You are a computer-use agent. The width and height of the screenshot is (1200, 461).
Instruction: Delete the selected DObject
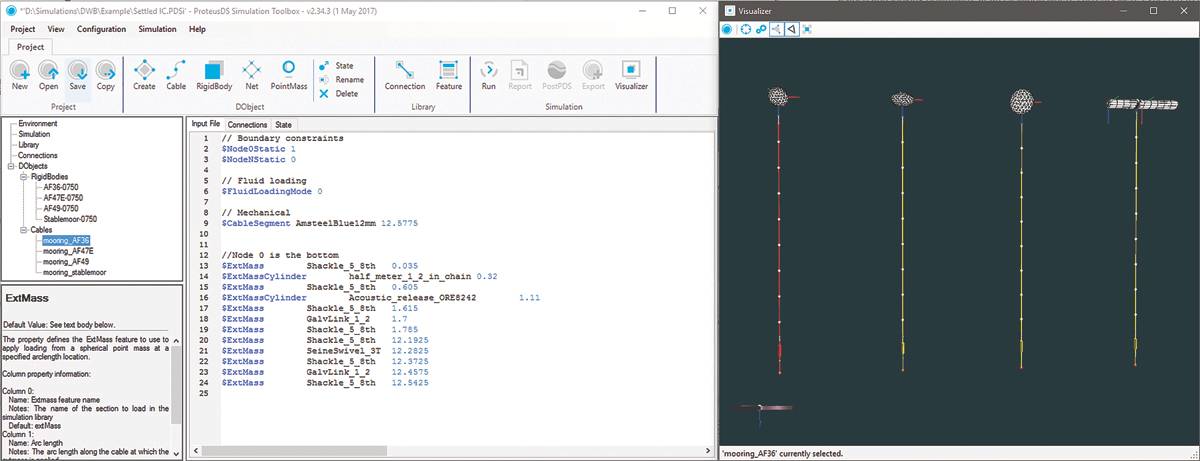tap(338, 93)
